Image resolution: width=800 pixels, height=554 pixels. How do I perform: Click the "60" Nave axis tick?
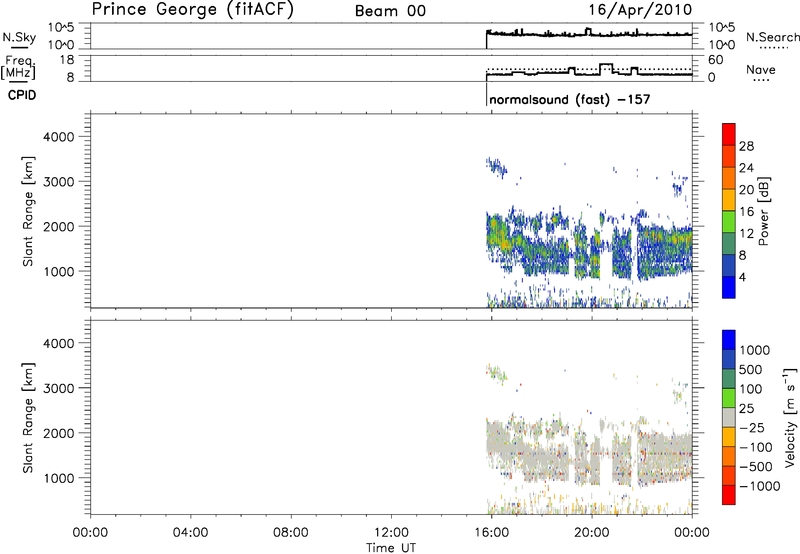pos(715,60)
